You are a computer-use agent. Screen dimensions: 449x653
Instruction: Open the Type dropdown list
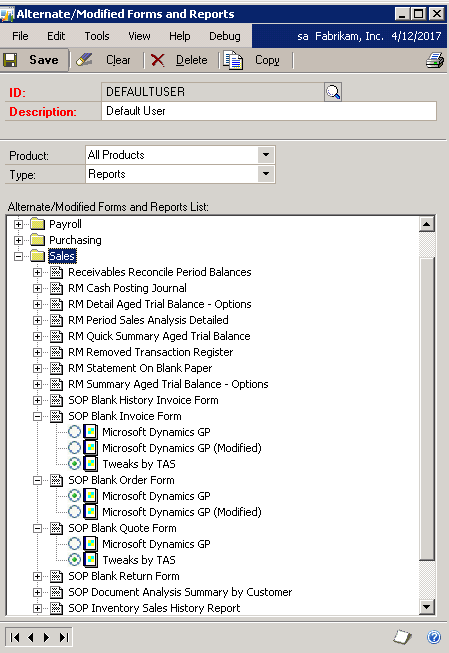[266, 174]
